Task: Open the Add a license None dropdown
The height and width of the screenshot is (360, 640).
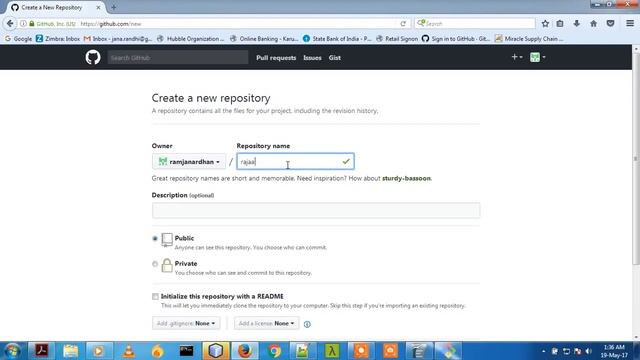Action: (267, 323)
